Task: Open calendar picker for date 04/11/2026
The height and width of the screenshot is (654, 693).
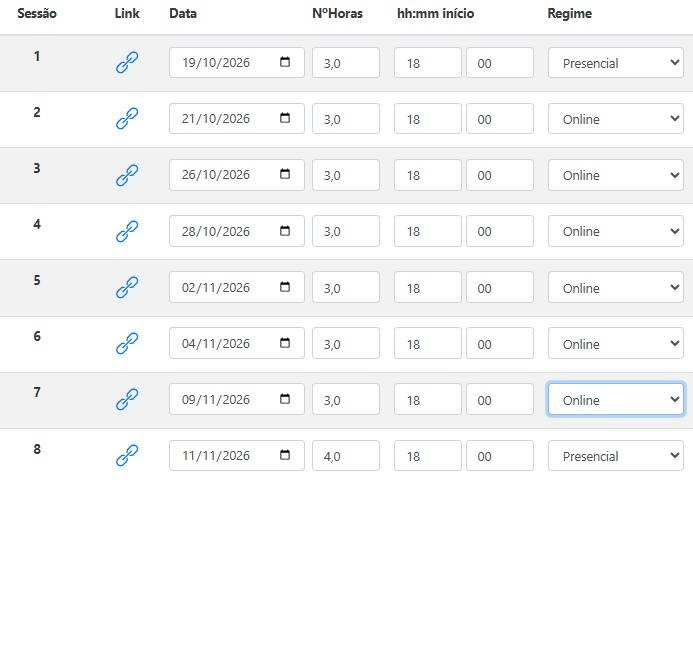Action: click(x=285, y=343)
